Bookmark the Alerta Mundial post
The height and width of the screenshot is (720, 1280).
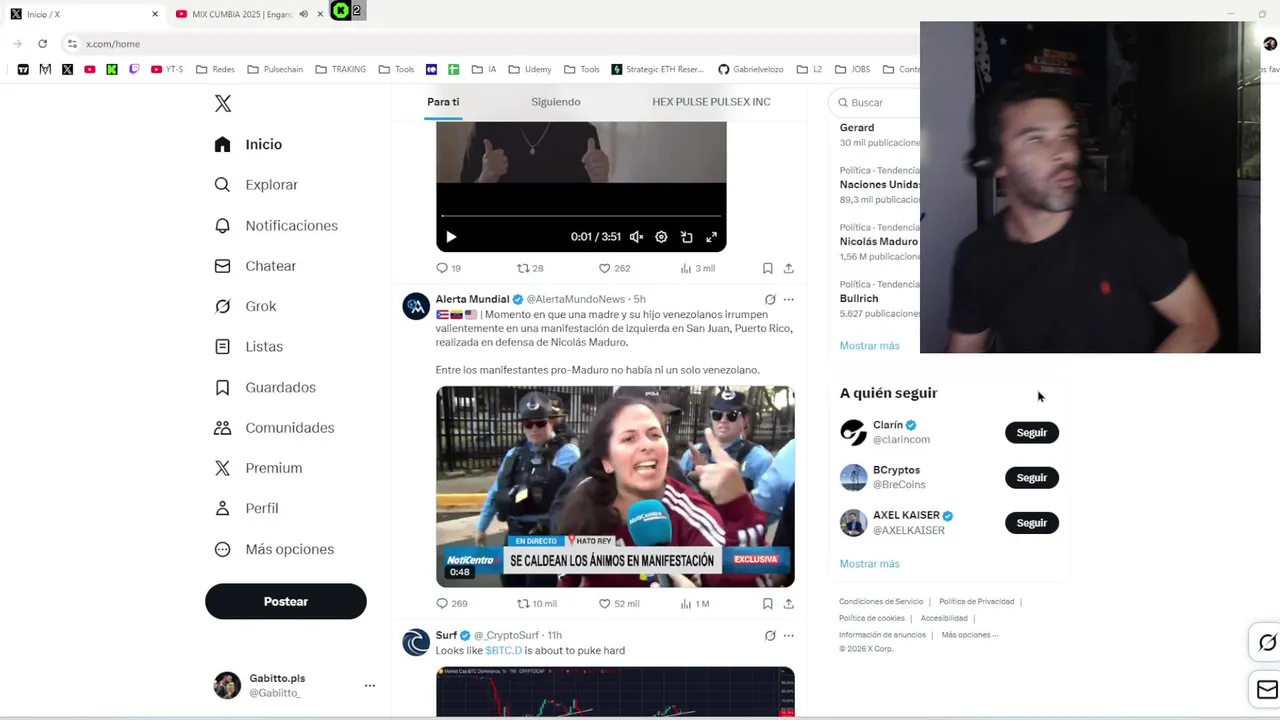click(x=768, y=604)
